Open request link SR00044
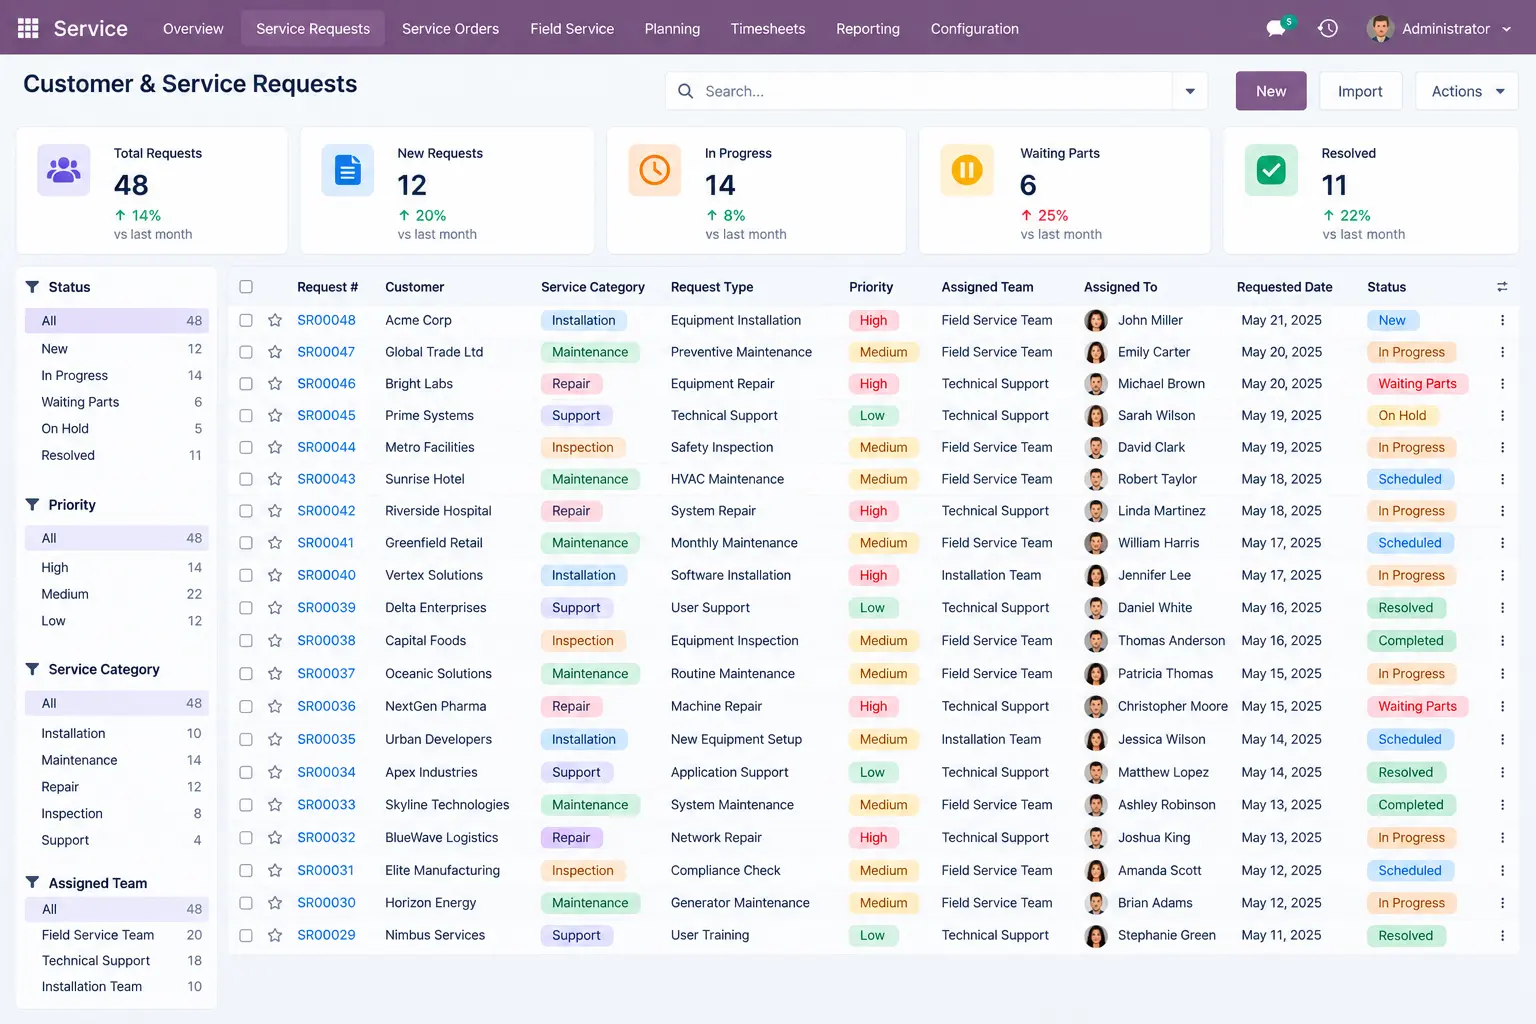The width and height of the screenshot is (1536, 1024). coord(326,447)
